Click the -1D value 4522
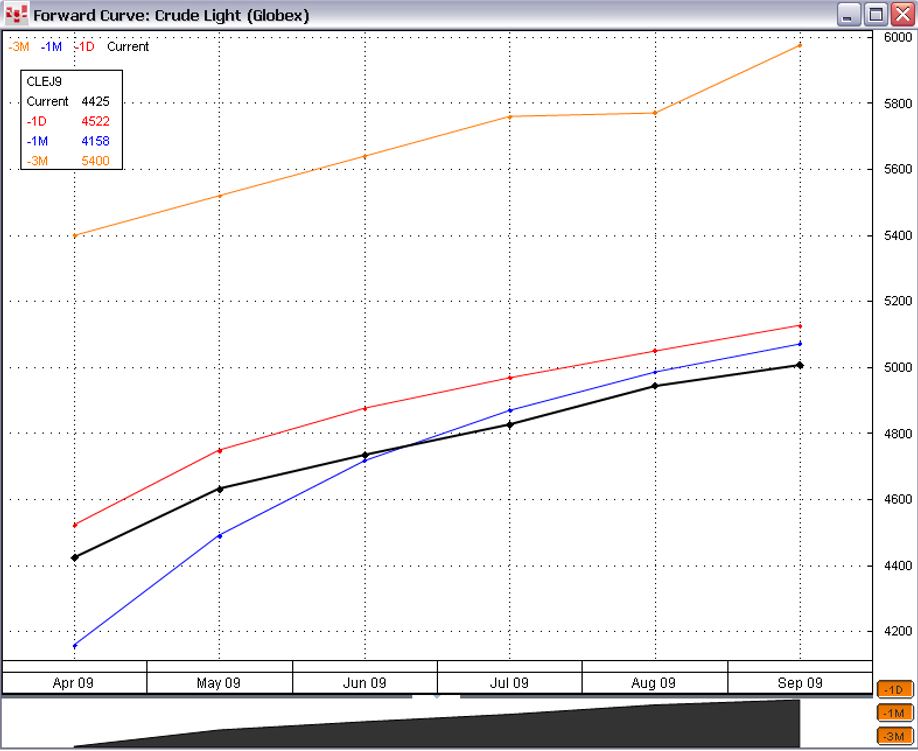918x751 pixels. point(95,121)
